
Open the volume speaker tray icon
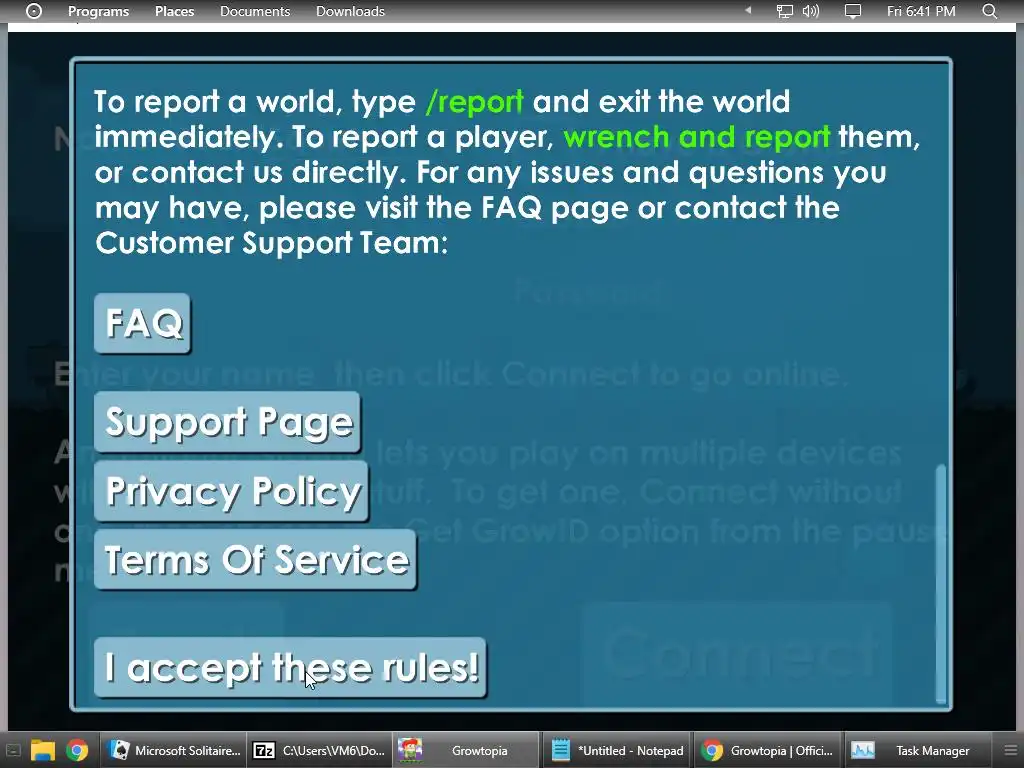810,11
